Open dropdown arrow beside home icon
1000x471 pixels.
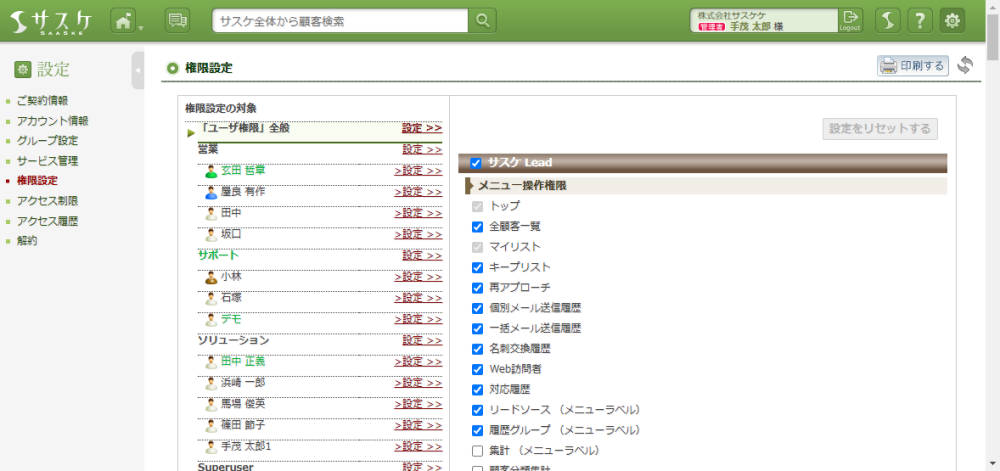[x=141, y=27]
